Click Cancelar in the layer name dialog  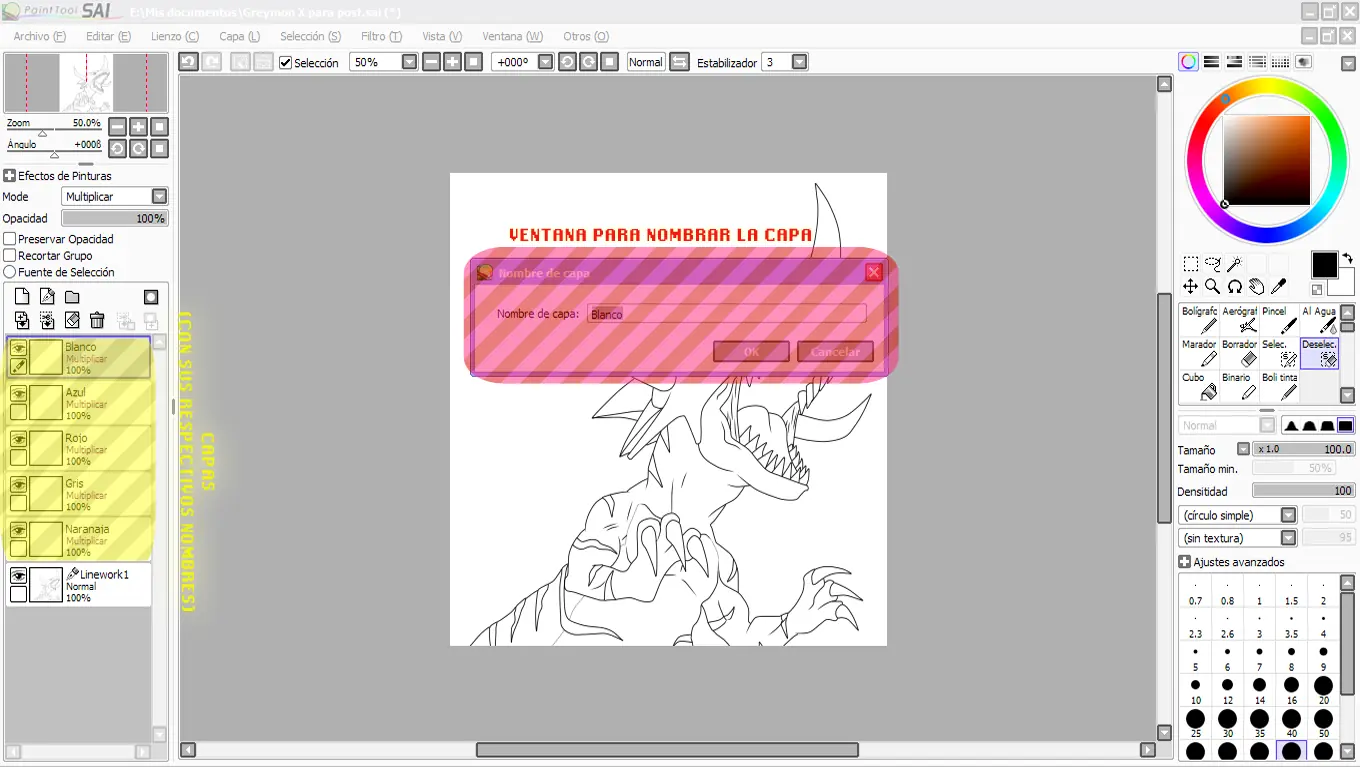click(835, 352)
